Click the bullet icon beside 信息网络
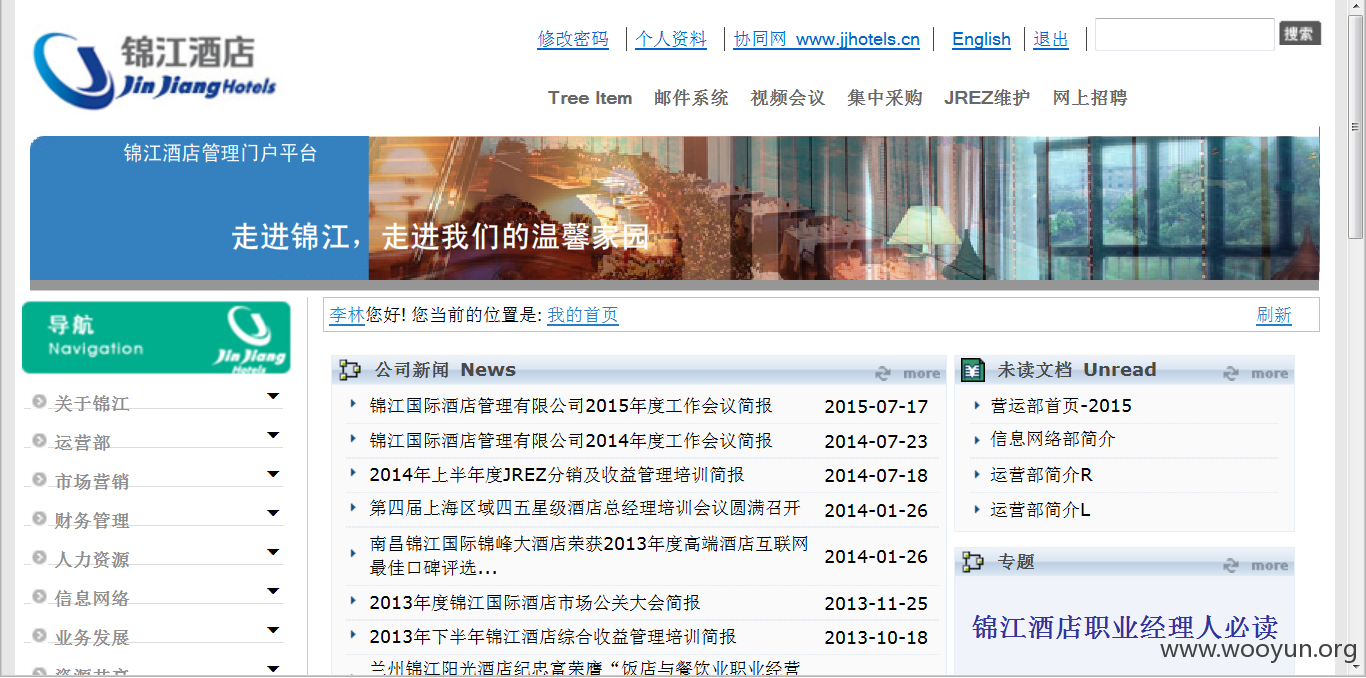The width and height of the screenshot is (1366, 678). (x=39, y=596)
